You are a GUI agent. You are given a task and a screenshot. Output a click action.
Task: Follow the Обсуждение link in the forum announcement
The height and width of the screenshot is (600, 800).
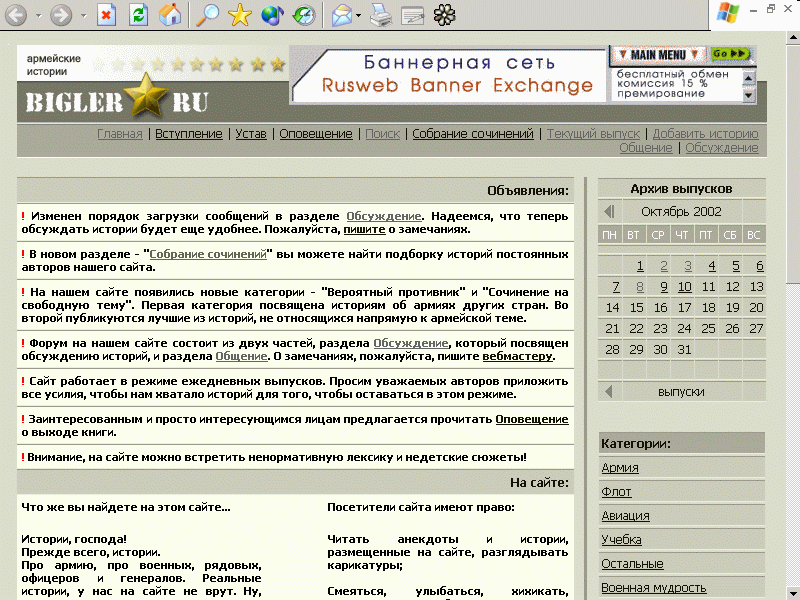pyautogui.click(x=411, y=343)
